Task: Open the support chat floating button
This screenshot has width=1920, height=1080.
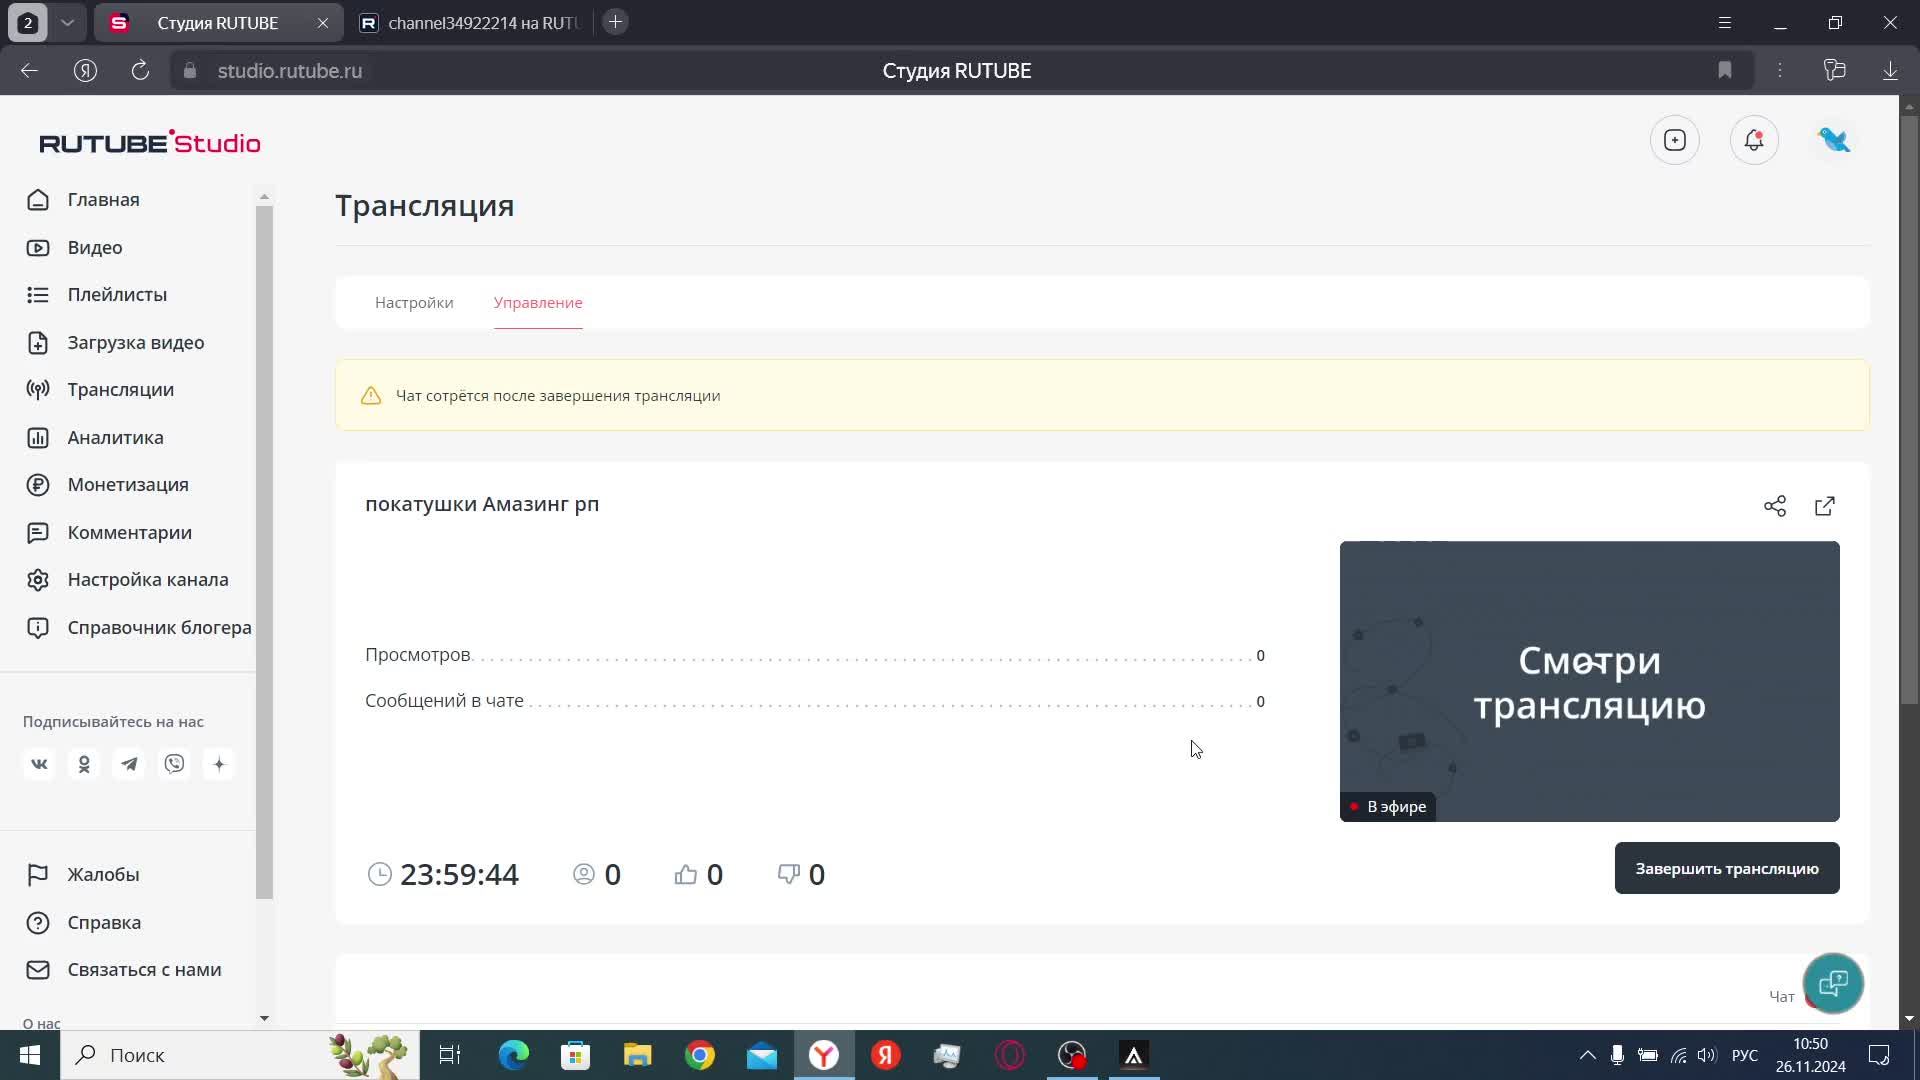Action: 1833,983
